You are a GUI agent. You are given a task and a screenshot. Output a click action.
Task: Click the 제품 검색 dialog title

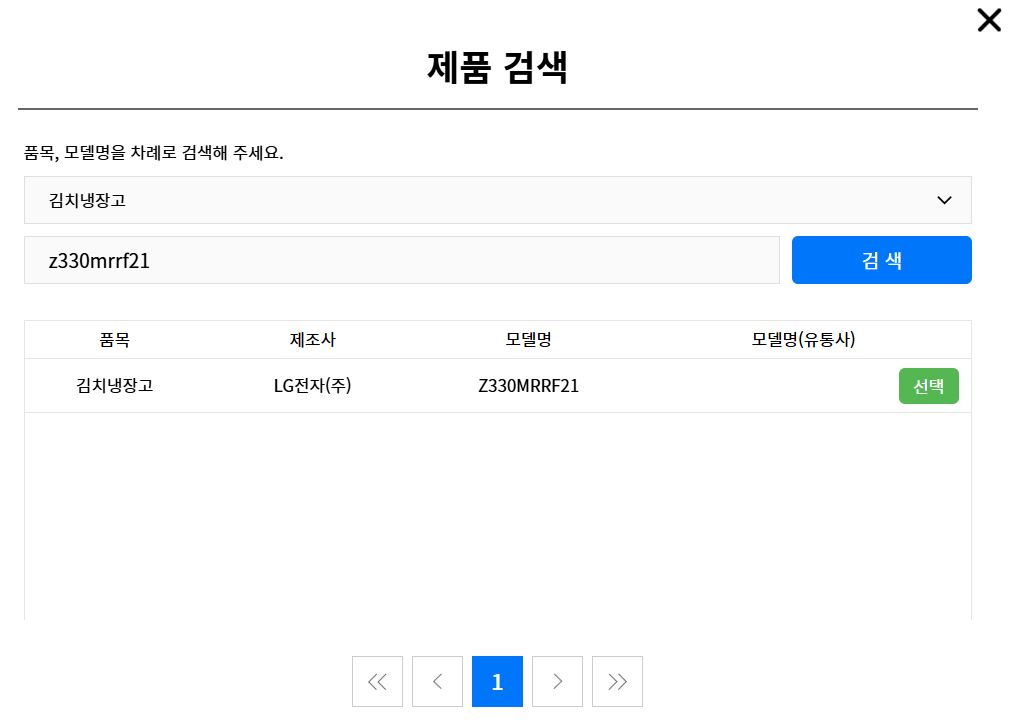(x=497, y=68)
